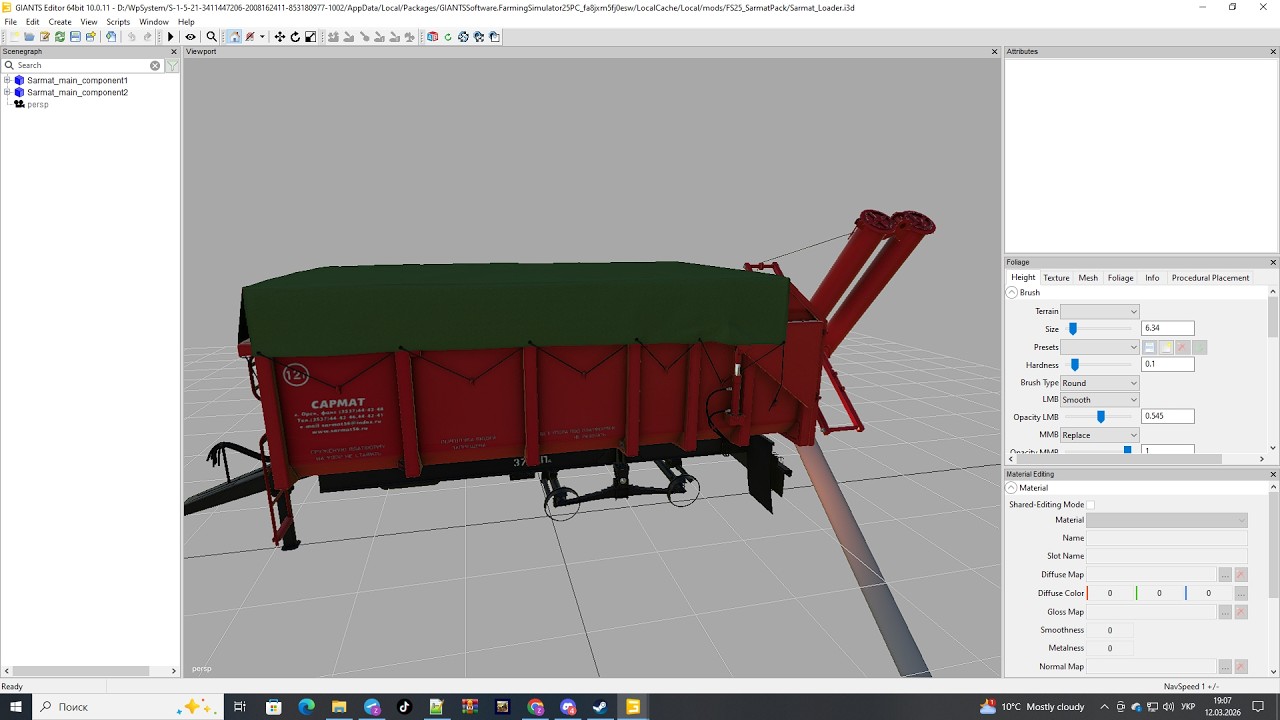This screenshot has height=720, width=1280.
Task: Open the Help menu
Action: [x=186, y=22]
